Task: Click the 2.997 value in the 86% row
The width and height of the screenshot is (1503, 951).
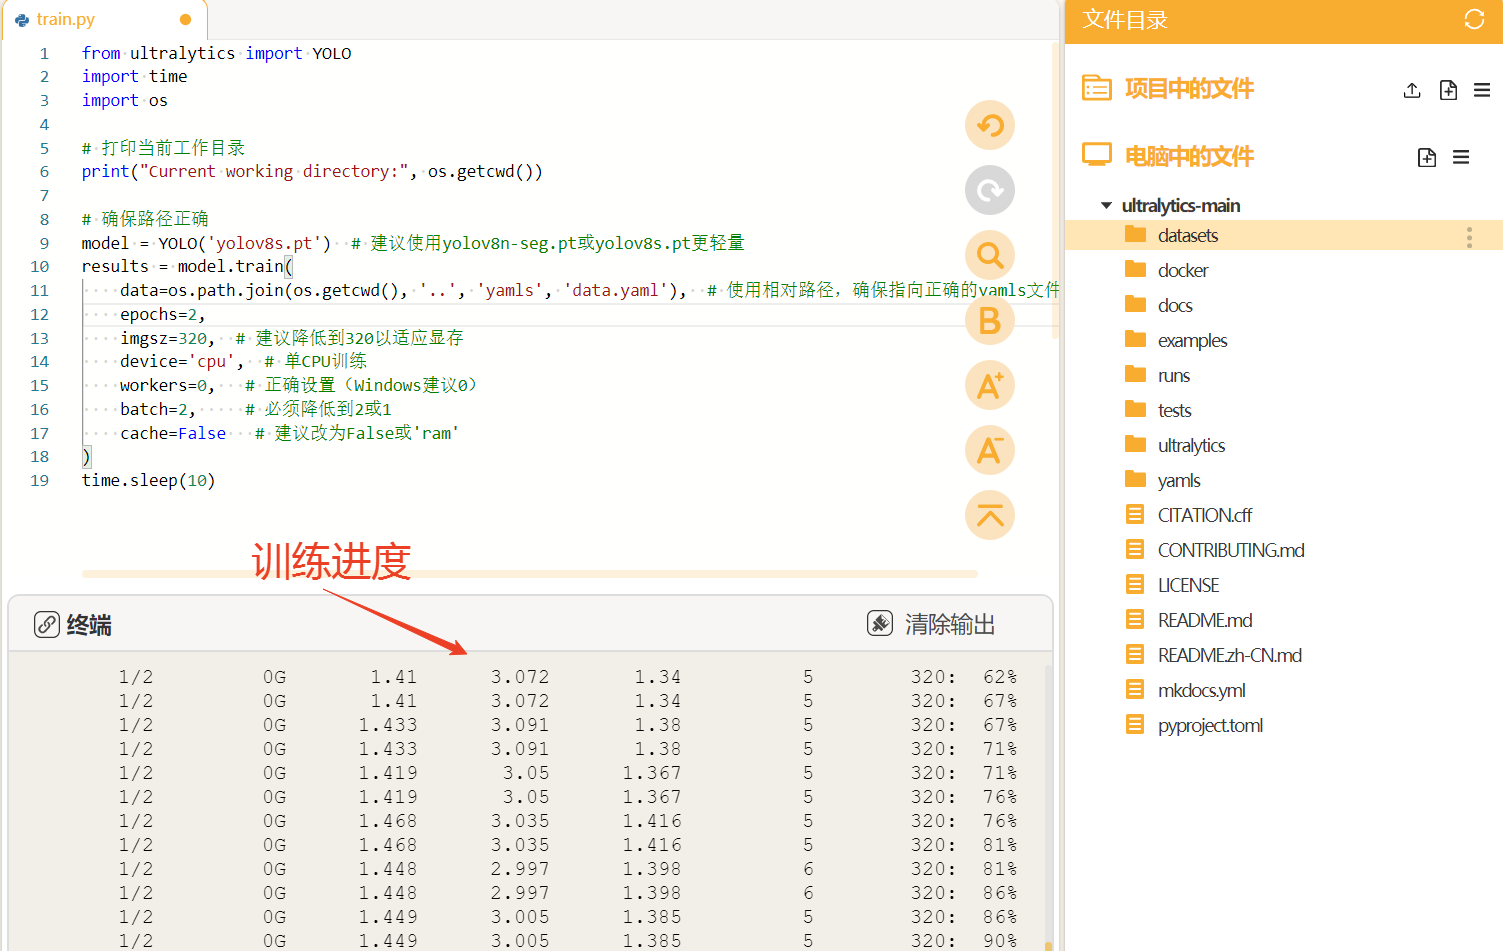Action: (520, 893)
